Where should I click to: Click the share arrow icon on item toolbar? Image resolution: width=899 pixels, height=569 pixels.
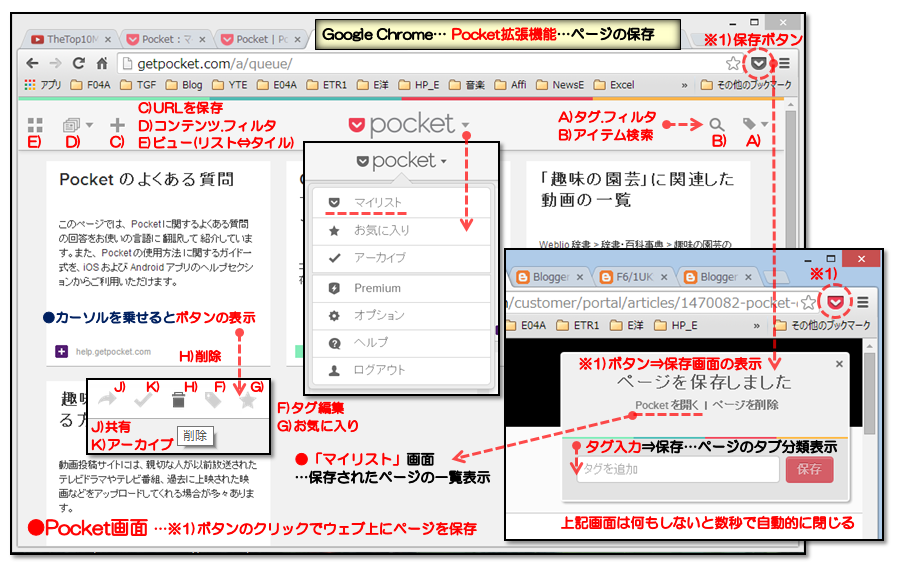108,400
